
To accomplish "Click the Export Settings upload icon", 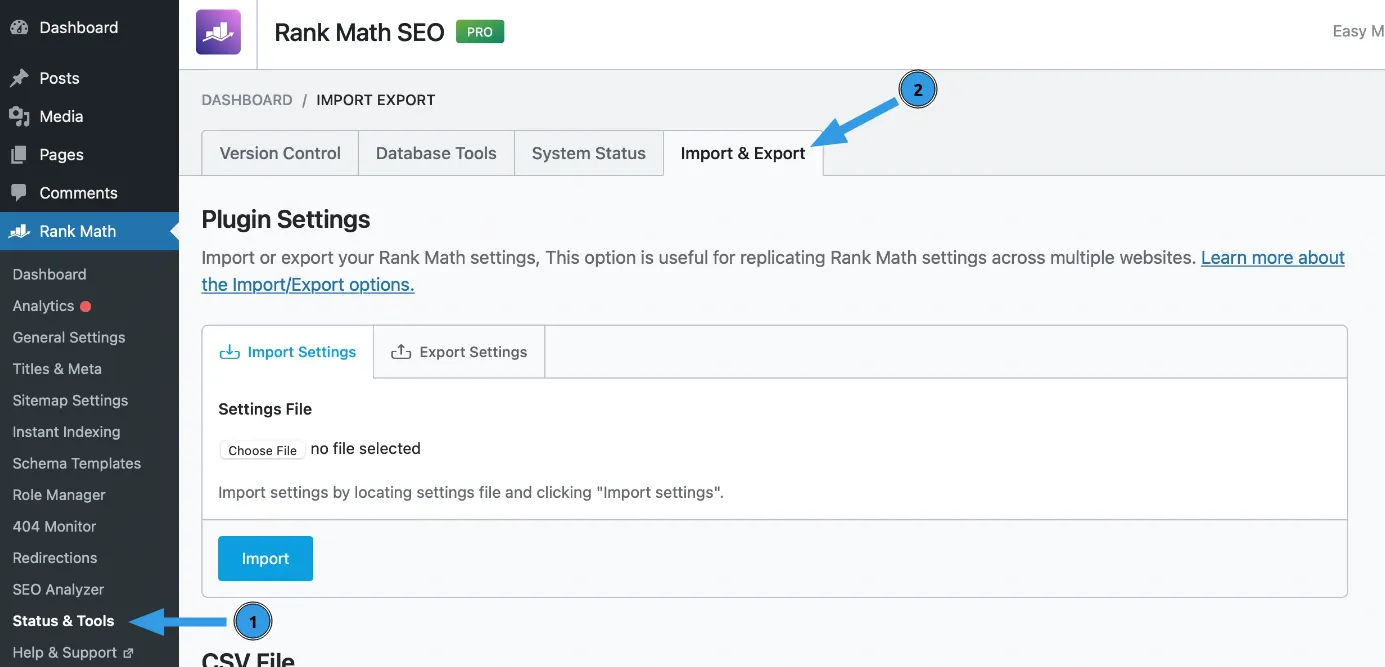I will tap(401, 352).
